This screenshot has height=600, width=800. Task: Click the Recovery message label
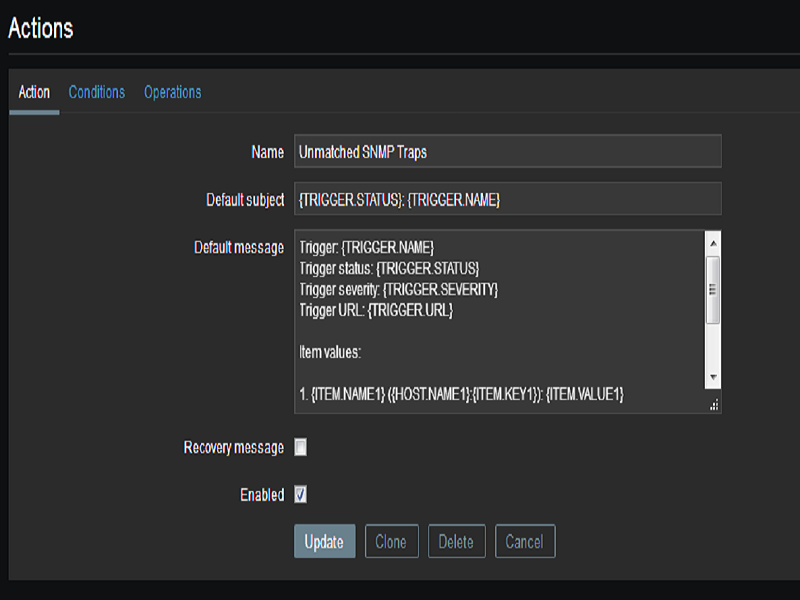click(x=234, y=447)
